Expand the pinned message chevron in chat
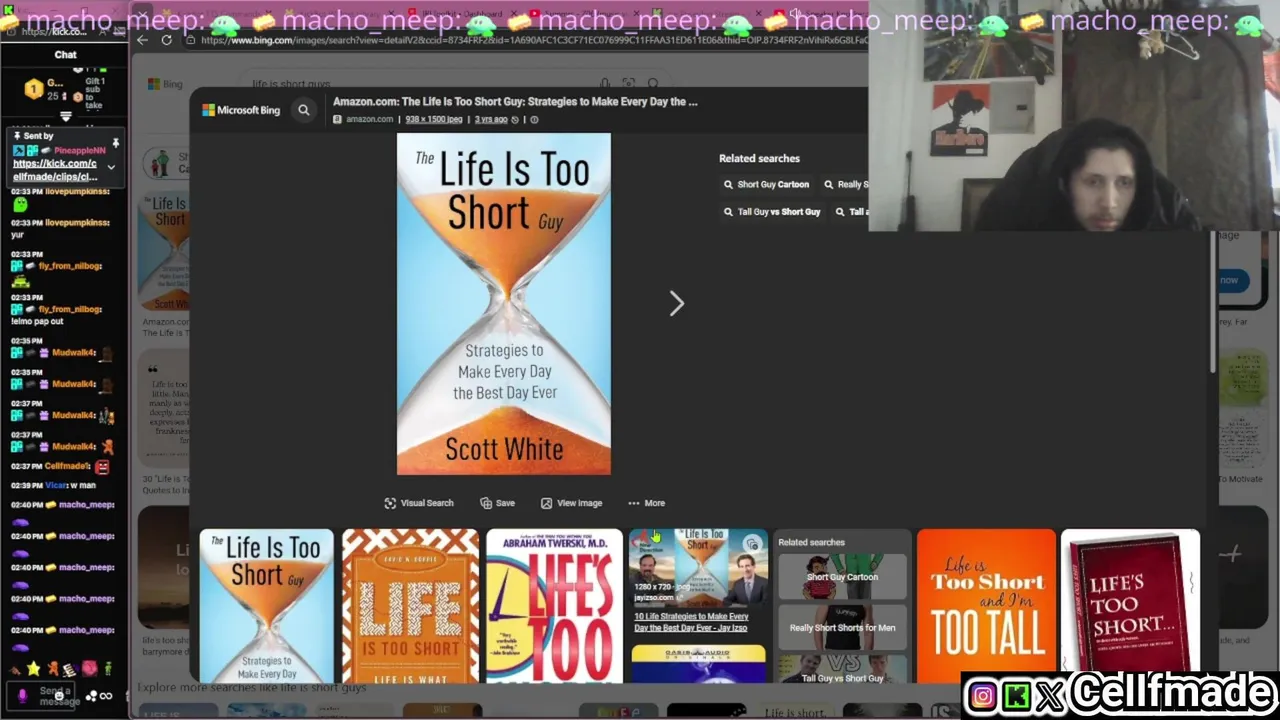The width and height of the screenshot is (1280, 720). pos(111,167)
